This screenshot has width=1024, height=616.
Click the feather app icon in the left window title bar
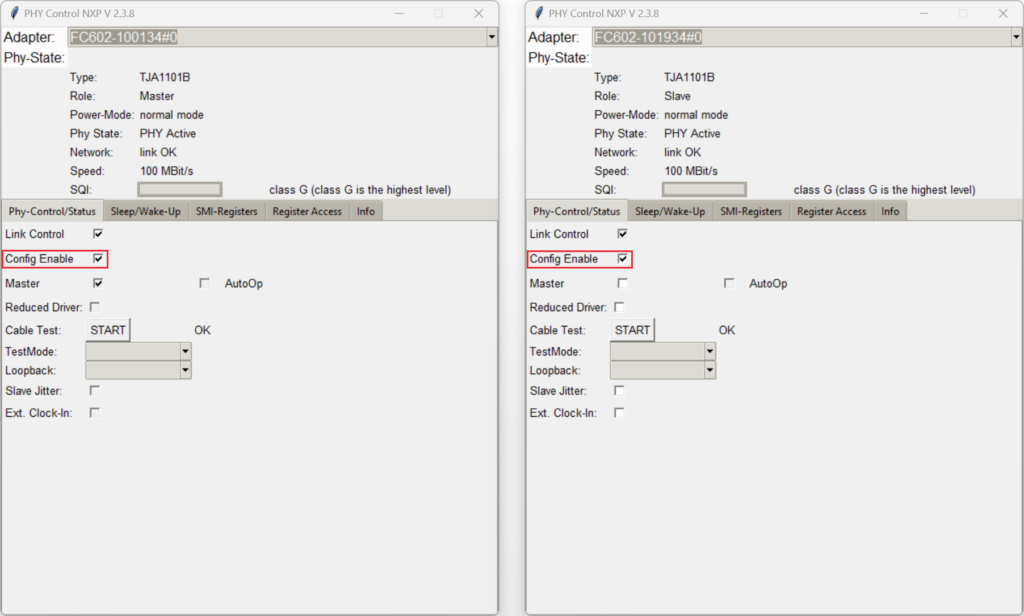tap(14, 13)
